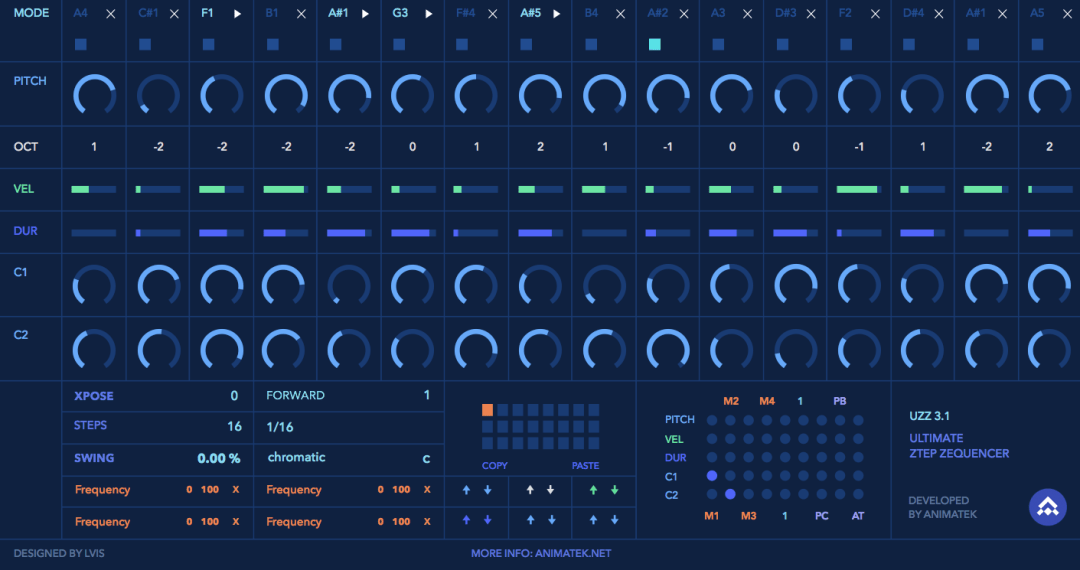
Task: Click the PASTE button
Action: pos(585,466)
